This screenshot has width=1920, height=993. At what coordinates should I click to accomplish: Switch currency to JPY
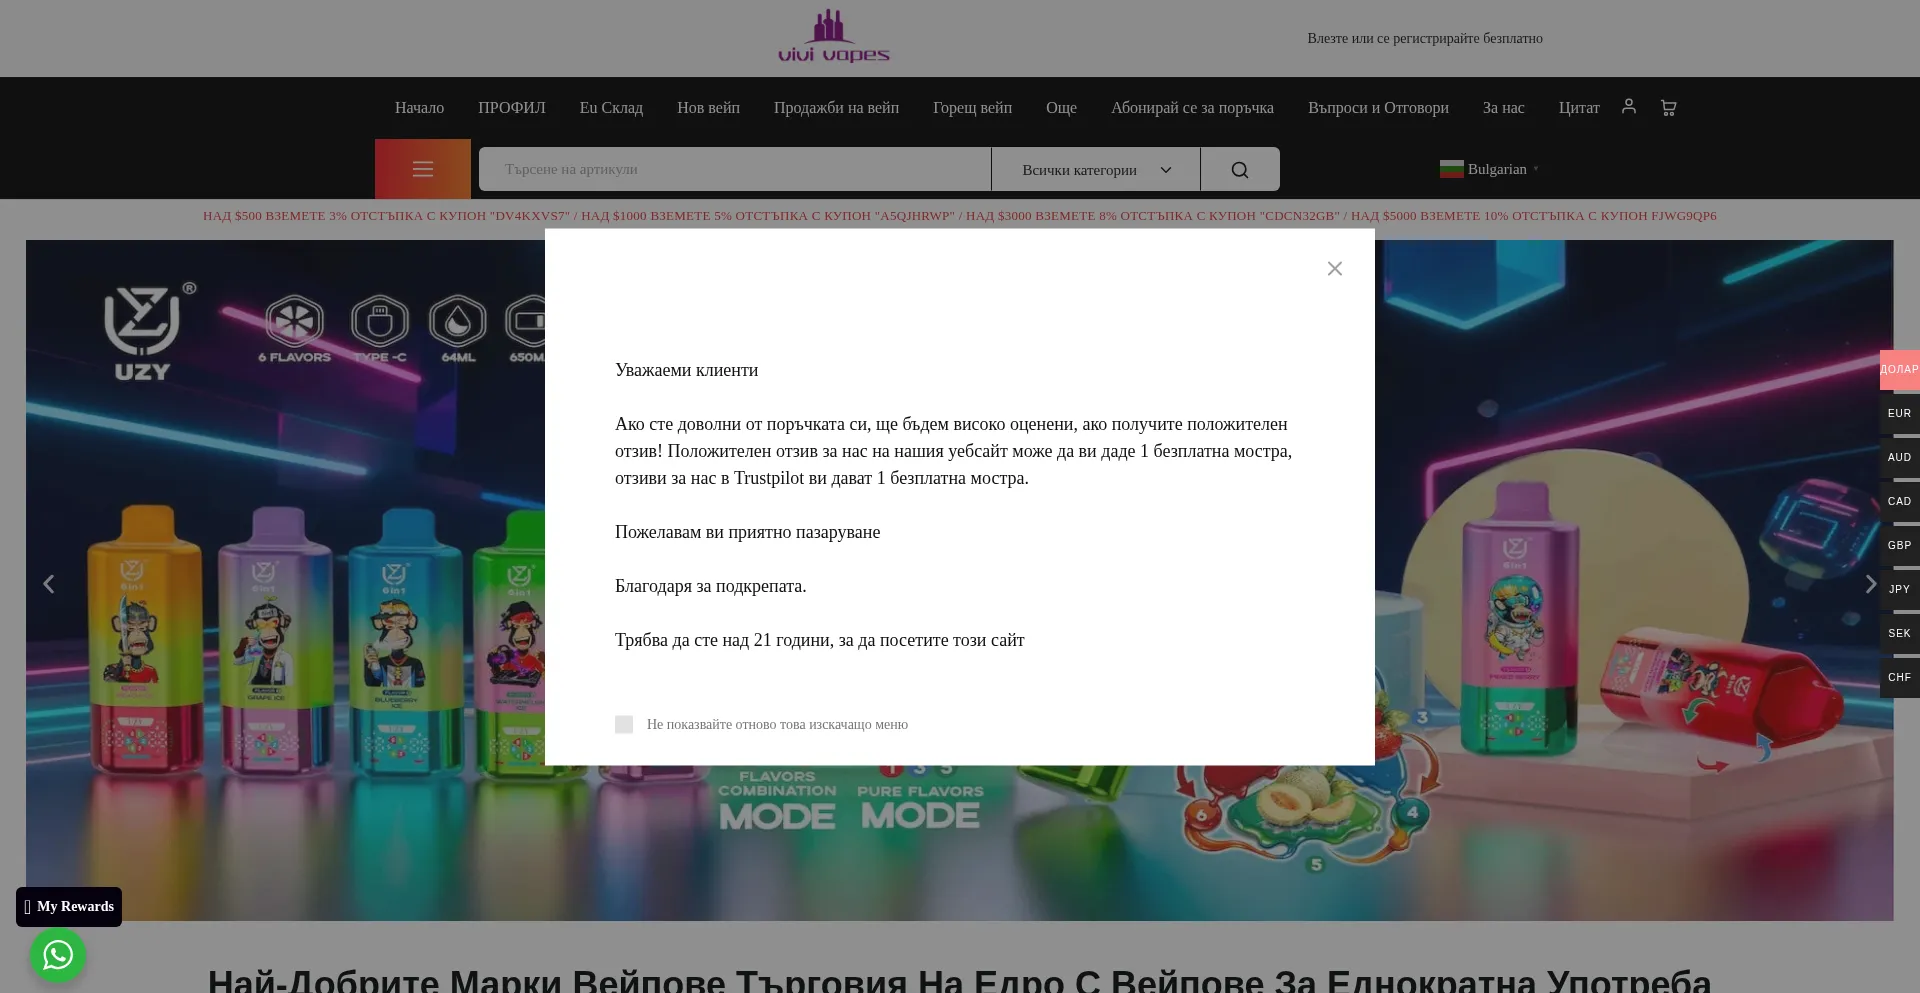(1900, 590)
